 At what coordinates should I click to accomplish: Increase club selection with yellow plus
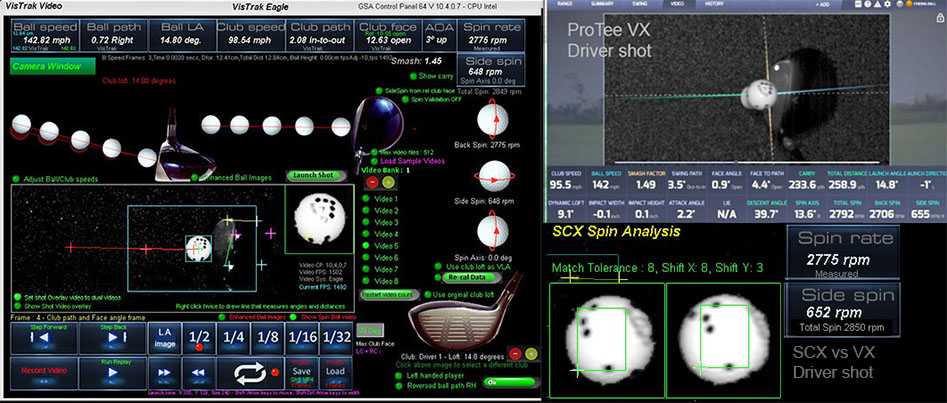coord(530,354)
